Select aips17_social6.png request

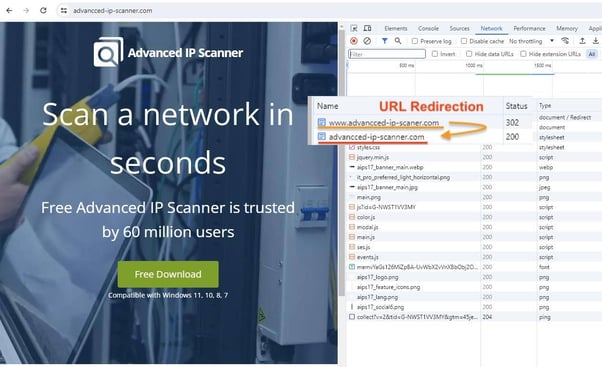click(x=380, y=307)
